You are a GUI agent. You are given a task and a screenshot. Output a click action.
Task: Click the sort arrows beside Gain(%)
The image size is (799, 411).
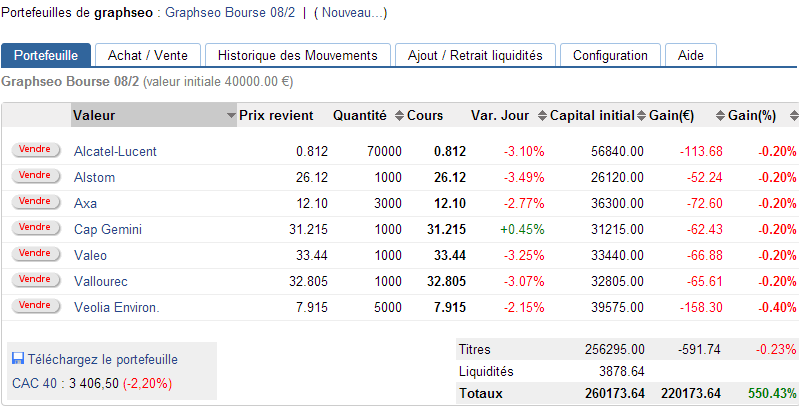pos(792,116)
